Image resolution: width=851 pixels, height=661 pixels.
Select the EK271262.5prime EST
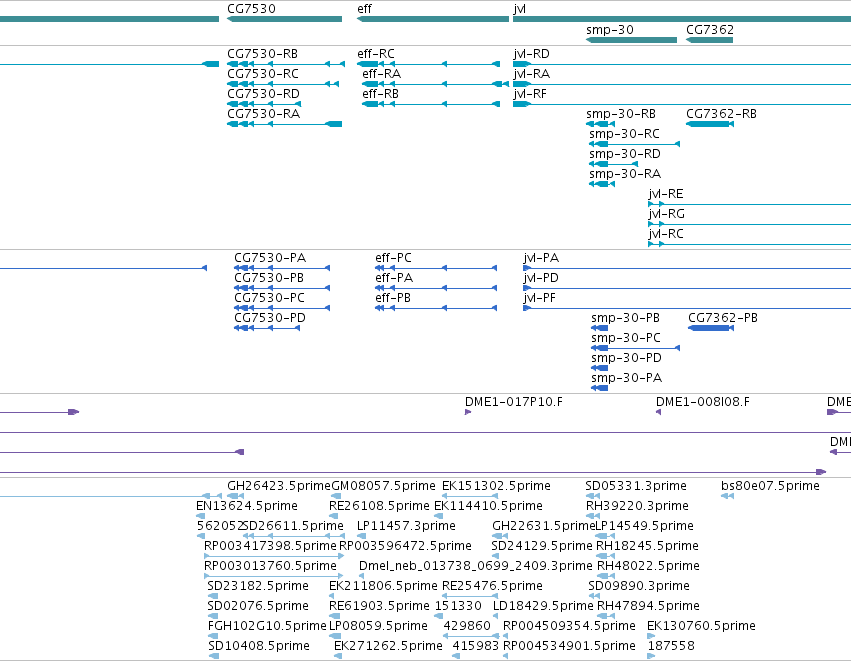pos(338,657)
